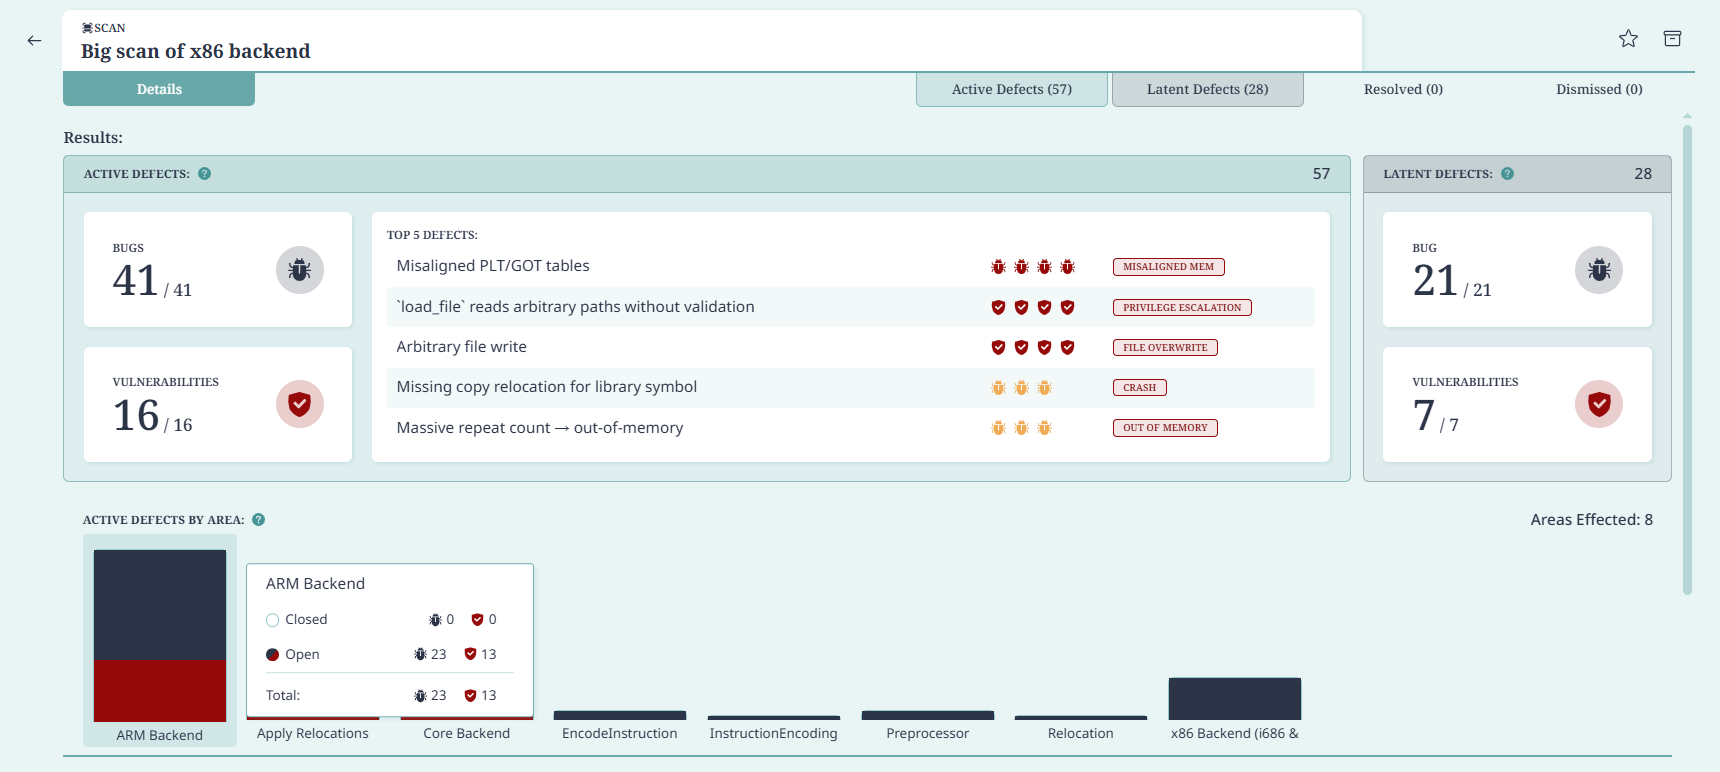Click the shield icon in latent Vulnerabilities card

coord(1599,404)
